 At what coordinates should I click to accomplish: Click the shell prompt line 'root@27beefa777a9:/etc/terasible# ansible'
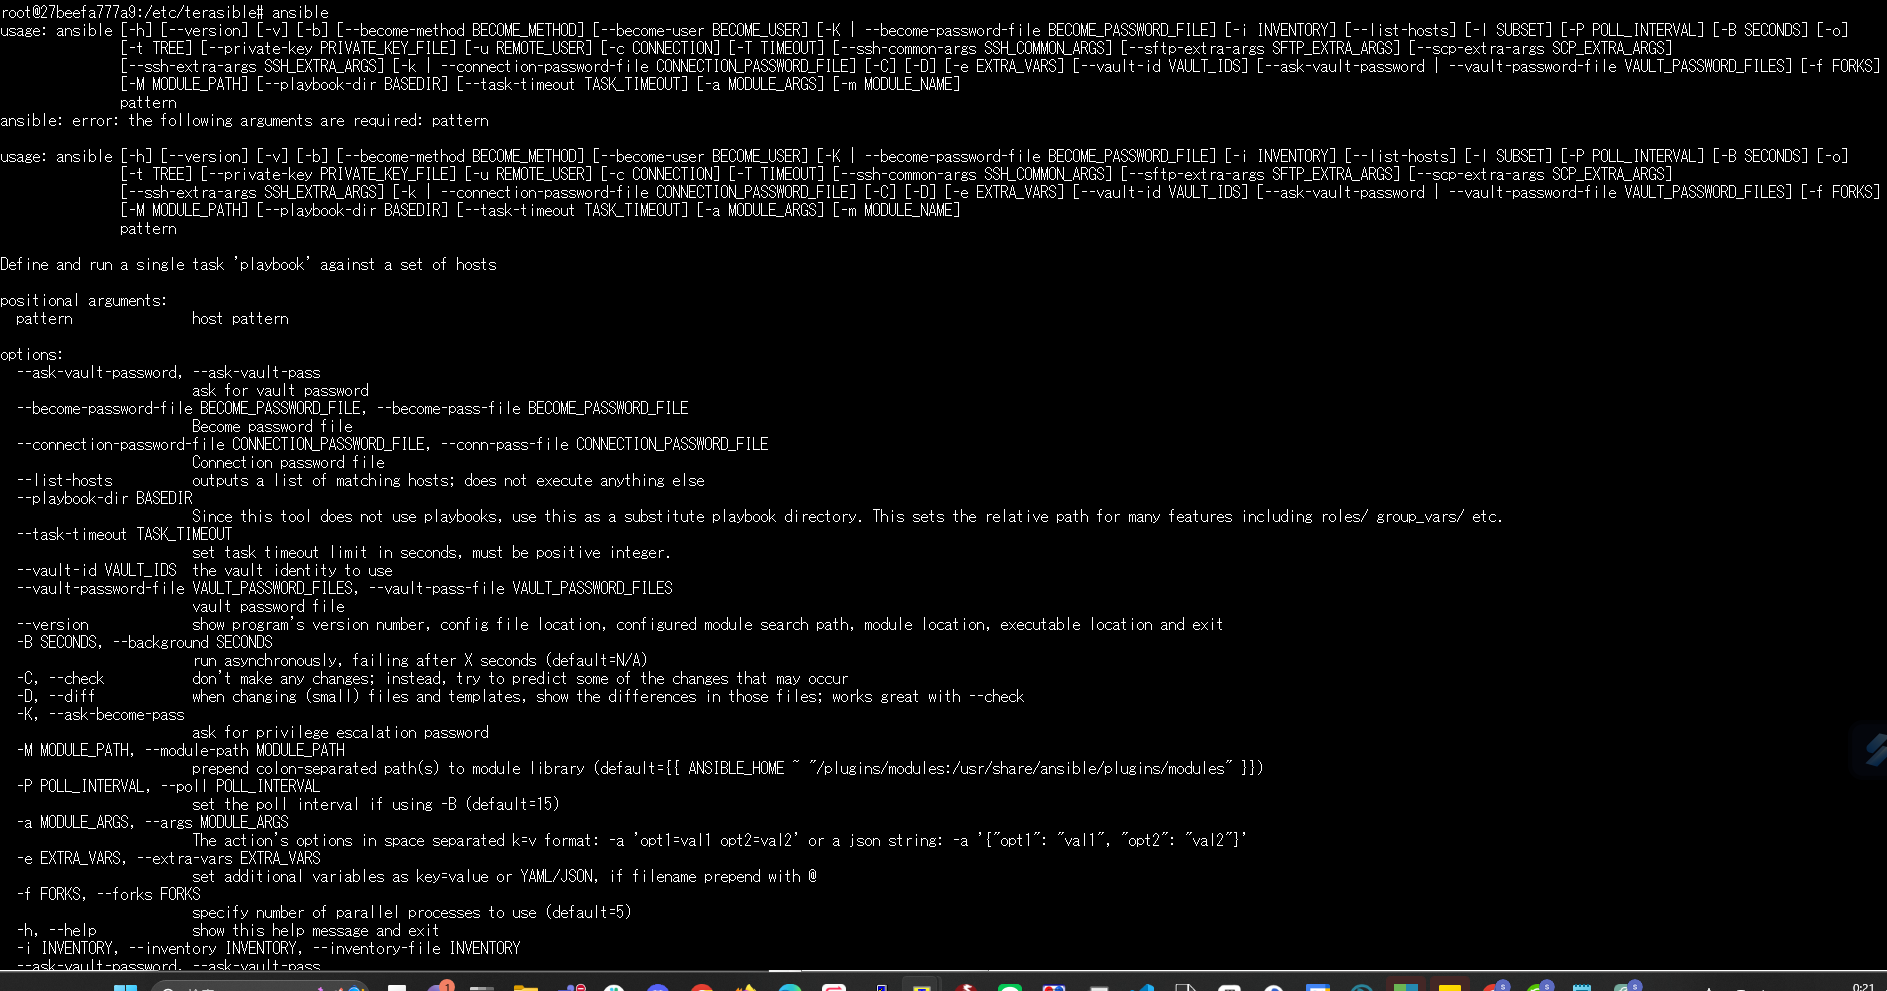(x=165, y=12)
